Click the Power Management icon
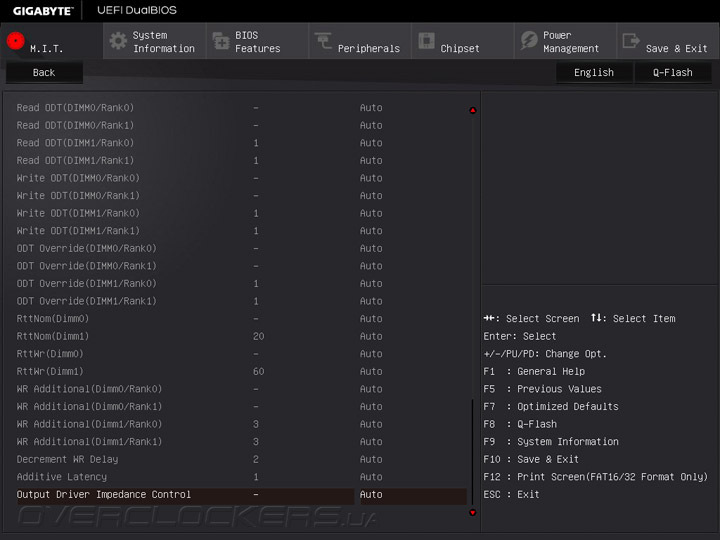This screenshot has width=720, height=540. pyautogui.click(x=529, y=41)
